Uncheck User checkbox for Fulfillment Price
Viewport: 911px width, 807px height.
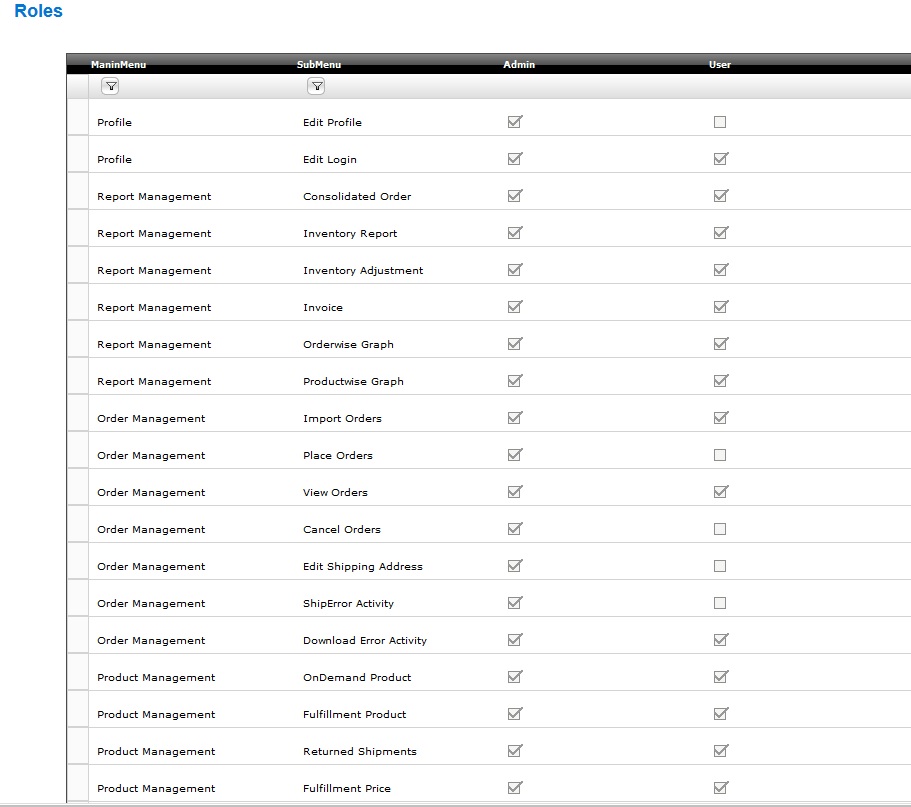pyautogui.click(x=721, y=788)
